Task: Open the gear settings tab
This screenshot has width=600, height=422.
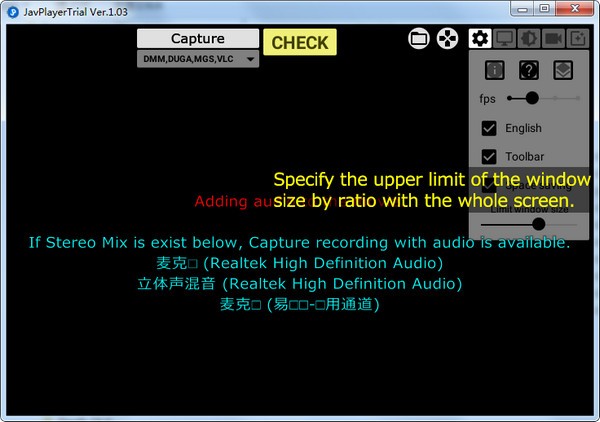Action: [x=480, y=39]
